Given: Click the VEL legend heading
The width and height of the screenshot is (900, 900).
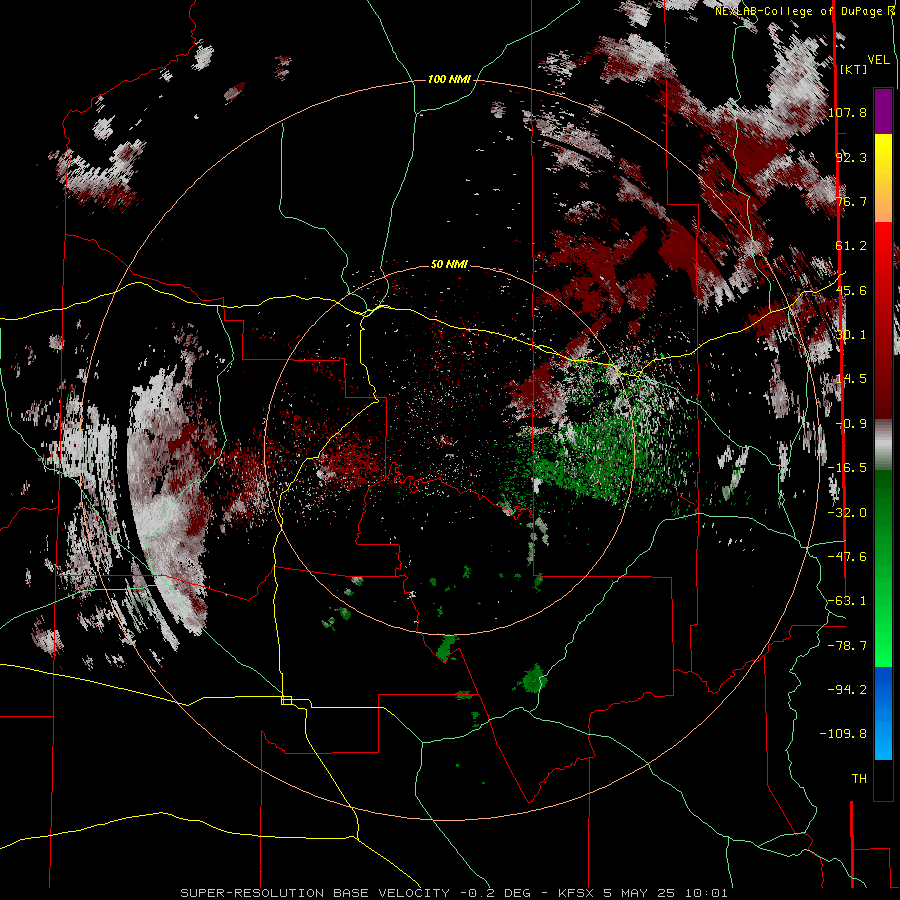Looking at the screenshot, I should (879, 60).
